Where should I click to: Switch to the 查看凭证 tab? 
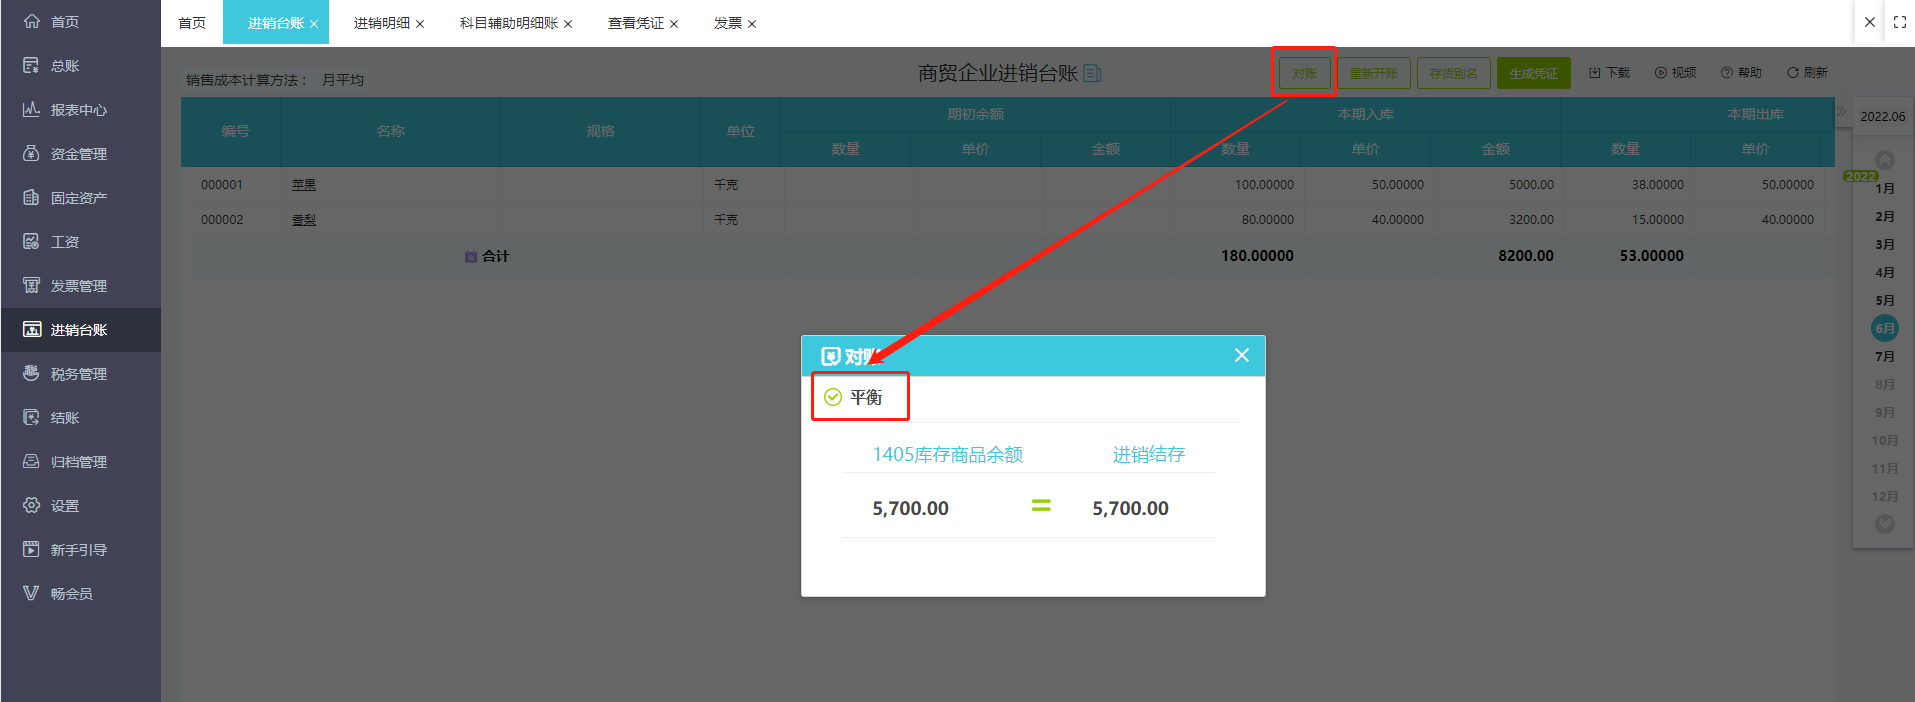click(636, 23)
